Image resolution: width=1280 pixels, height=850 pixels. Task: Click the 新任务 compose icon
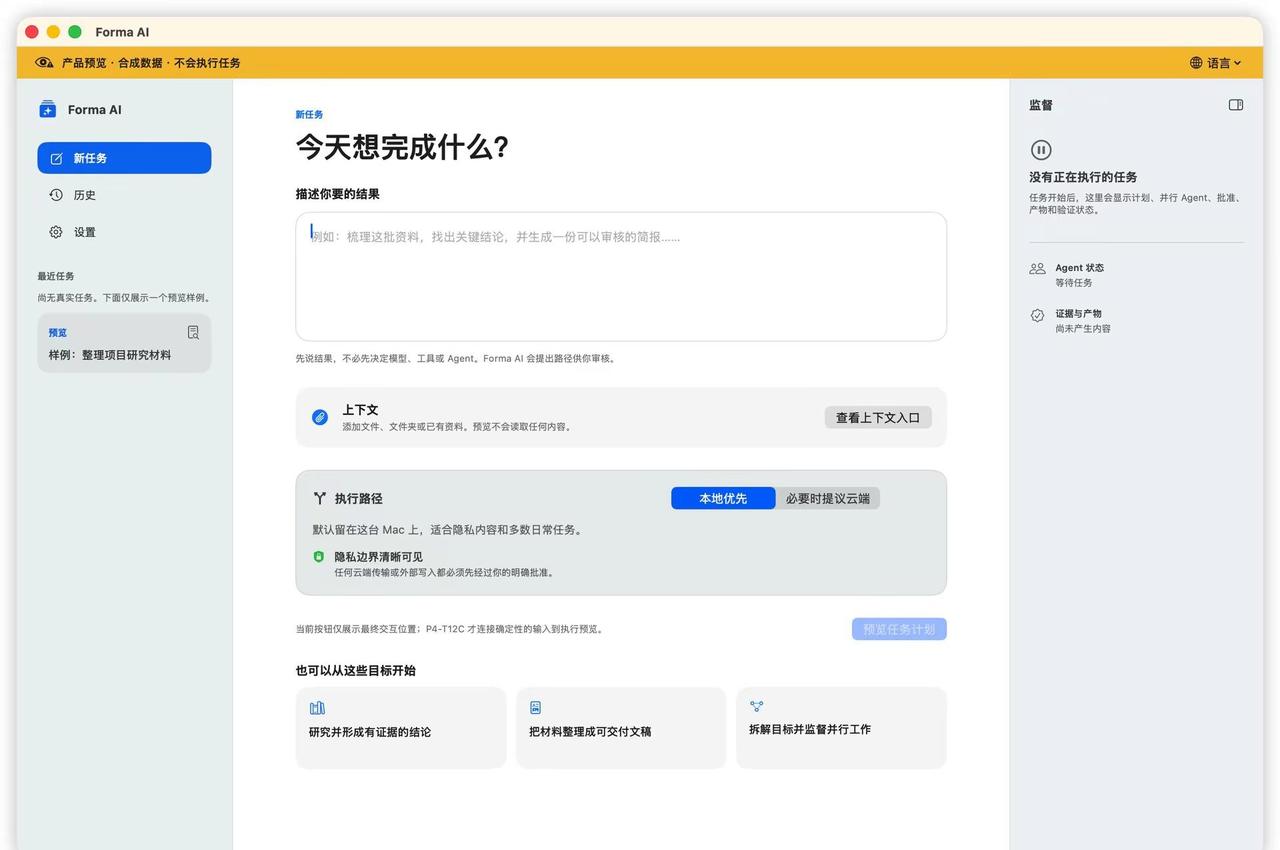coord(56,158)
